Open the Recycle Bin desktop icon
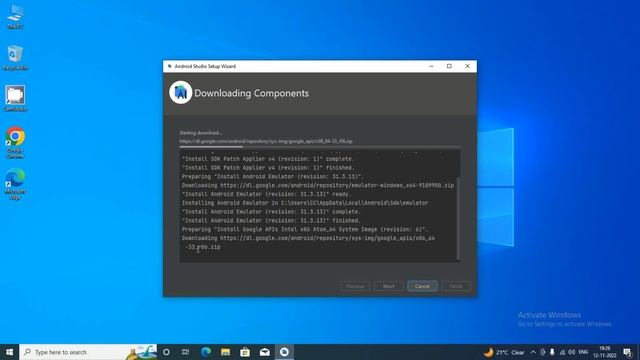The height and width of the screenshot is (360, 640). pyautogui.click(x=15, y=57)
